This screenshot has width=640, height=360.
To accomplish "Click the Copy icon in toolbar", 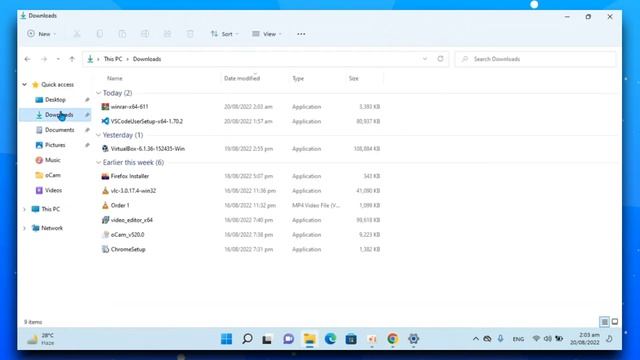I will click(100, 34).
